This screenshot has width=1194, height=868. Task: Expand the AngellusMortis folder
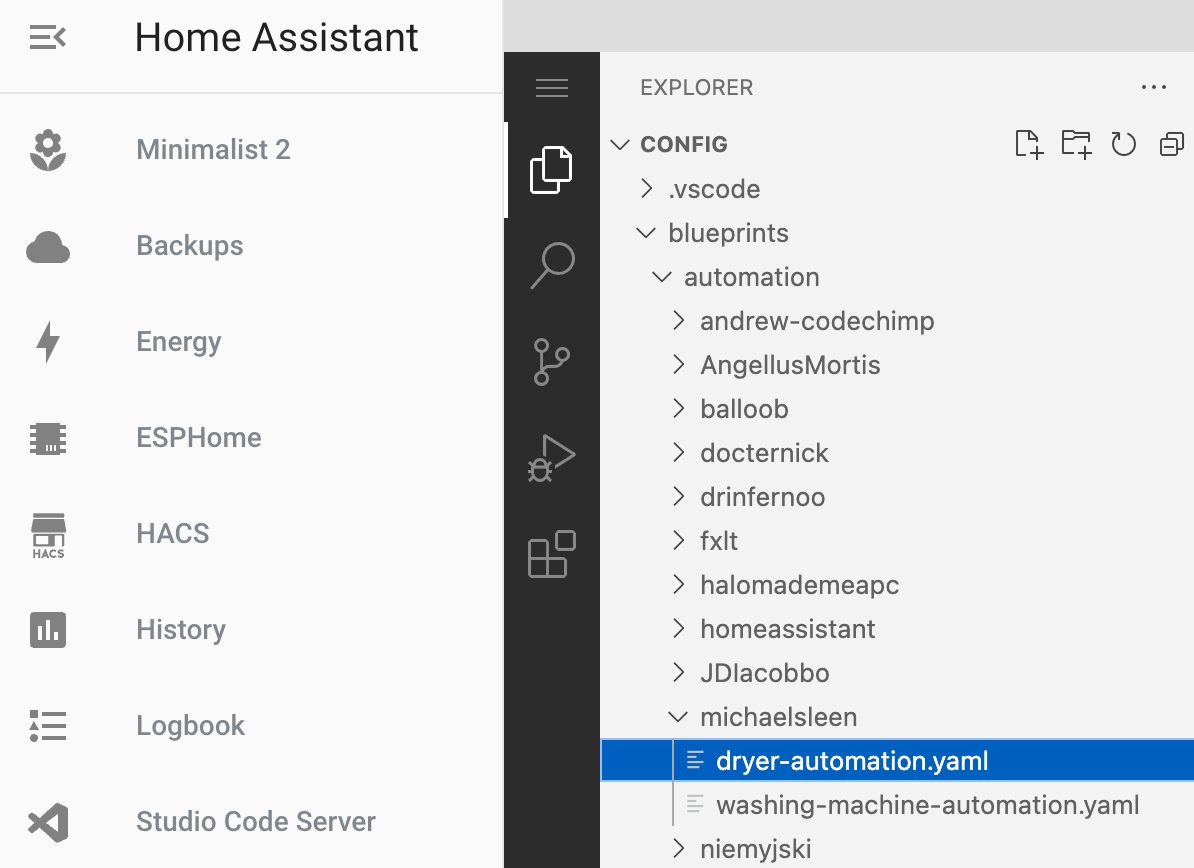tap(679, 365)
